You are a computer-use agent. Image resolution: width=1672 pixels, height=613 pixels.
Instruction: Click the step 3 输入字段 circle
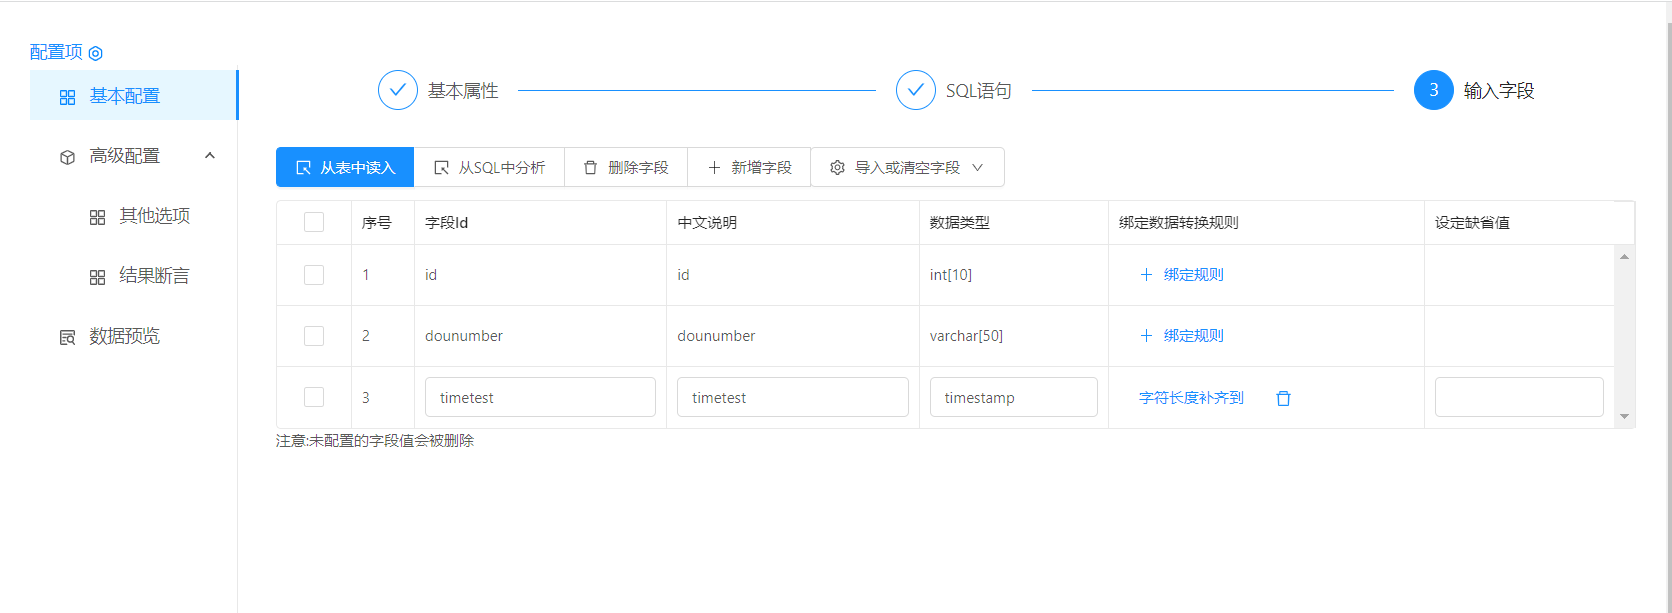pyautogui.click(x=1433, y=90)
